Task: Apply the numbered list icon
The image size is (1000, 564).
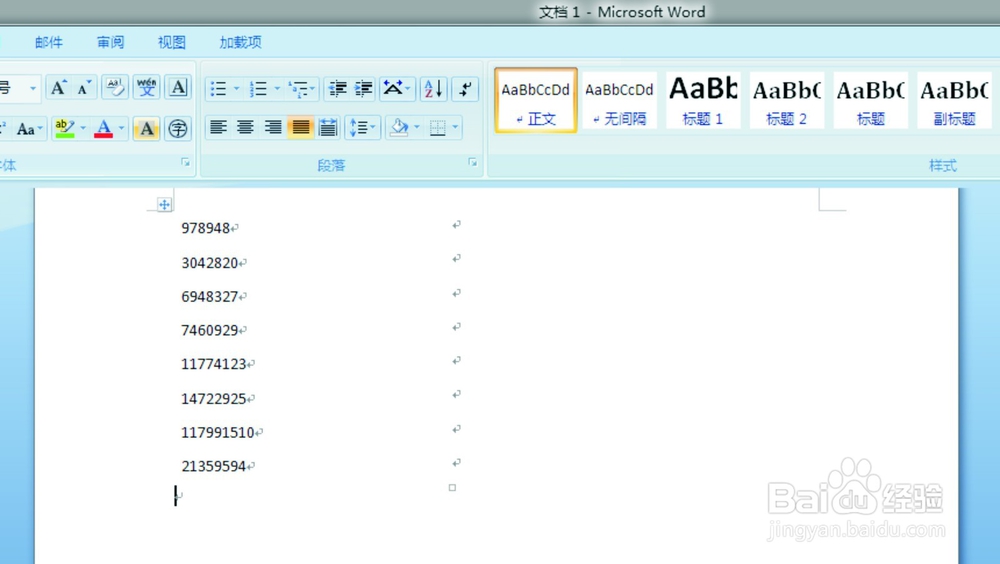Action: point(258,89)
